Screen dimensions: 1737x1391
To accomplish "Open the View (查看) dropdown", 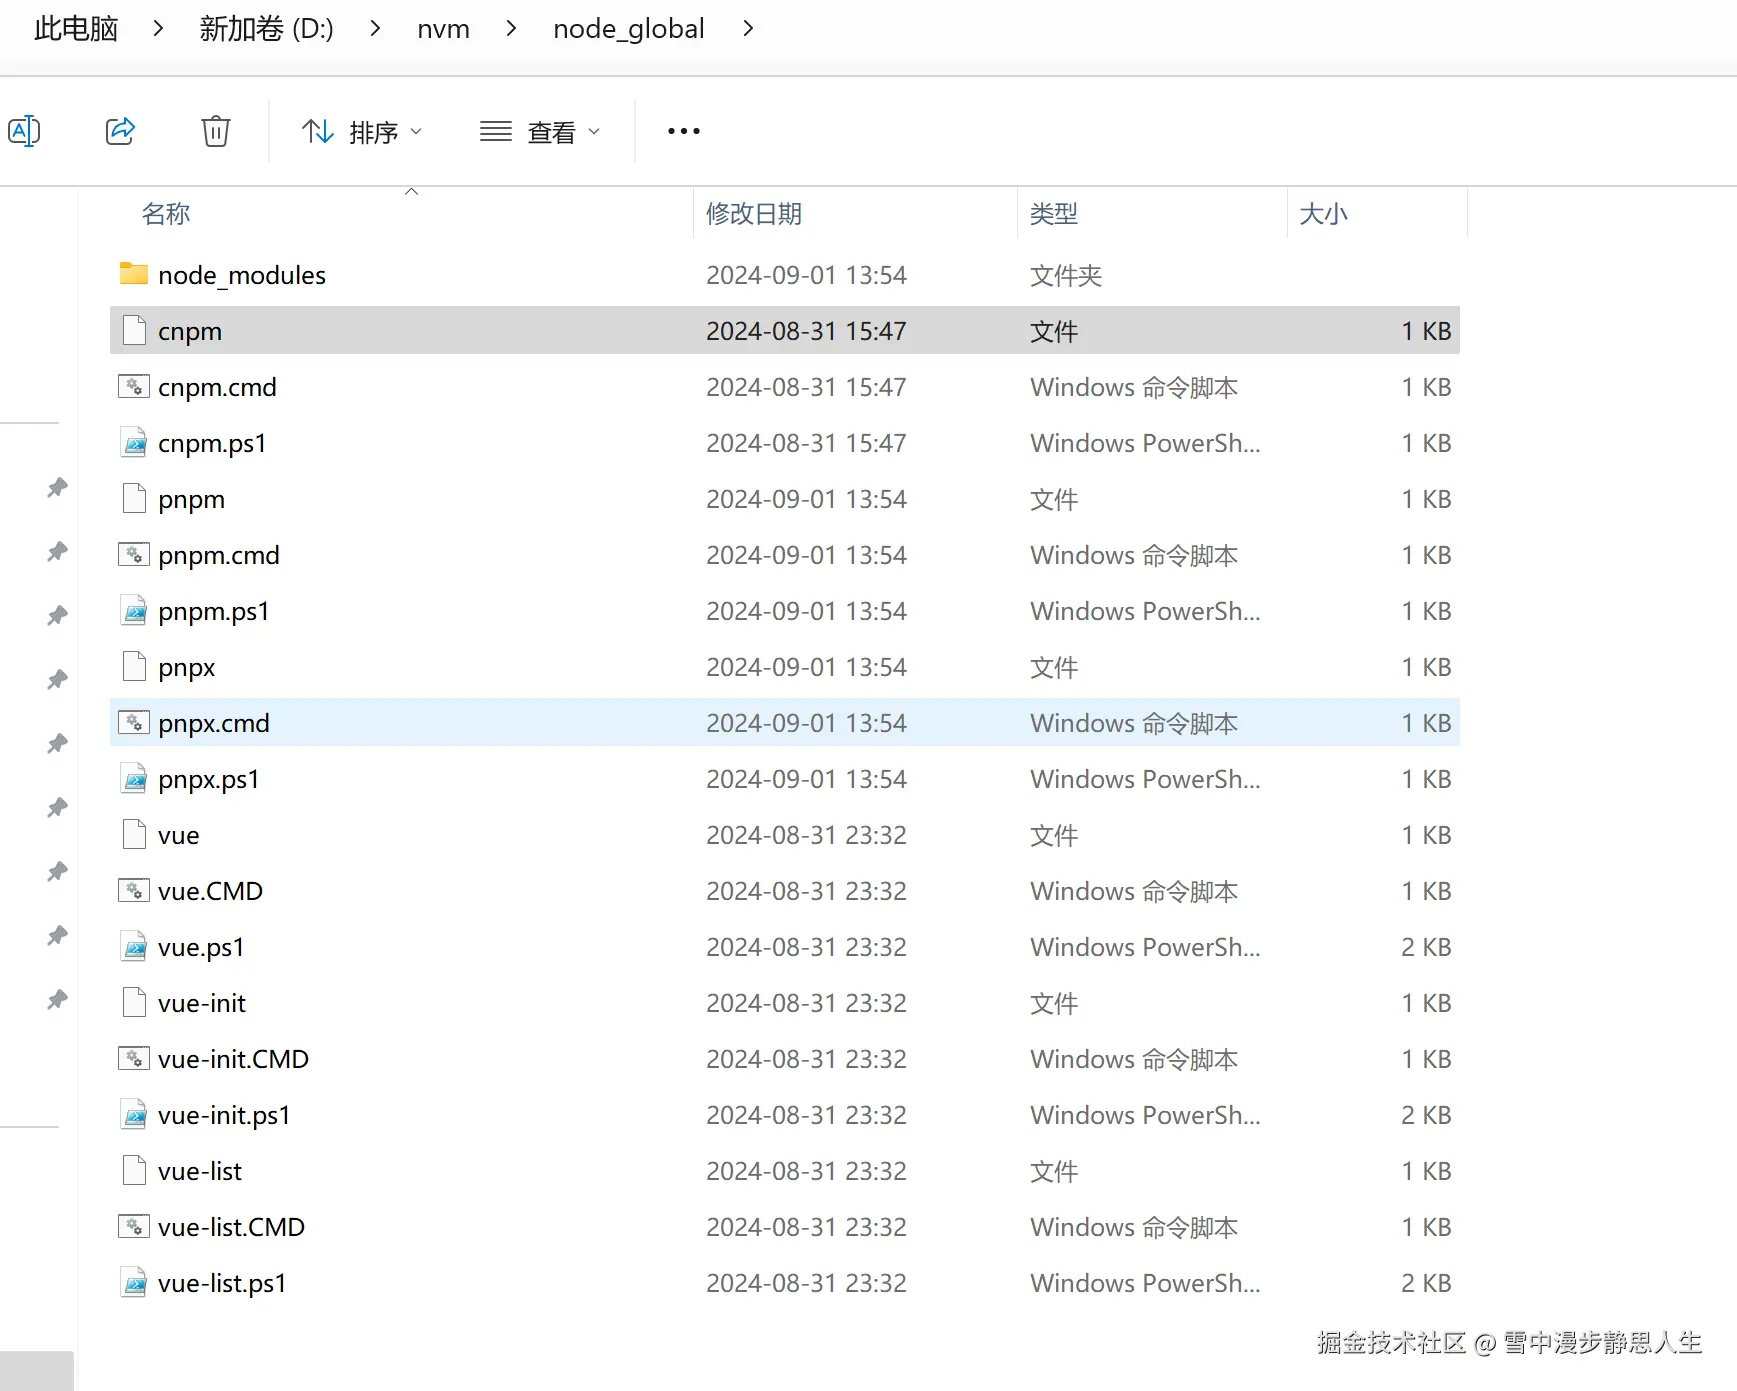I will tap(540, 132).
